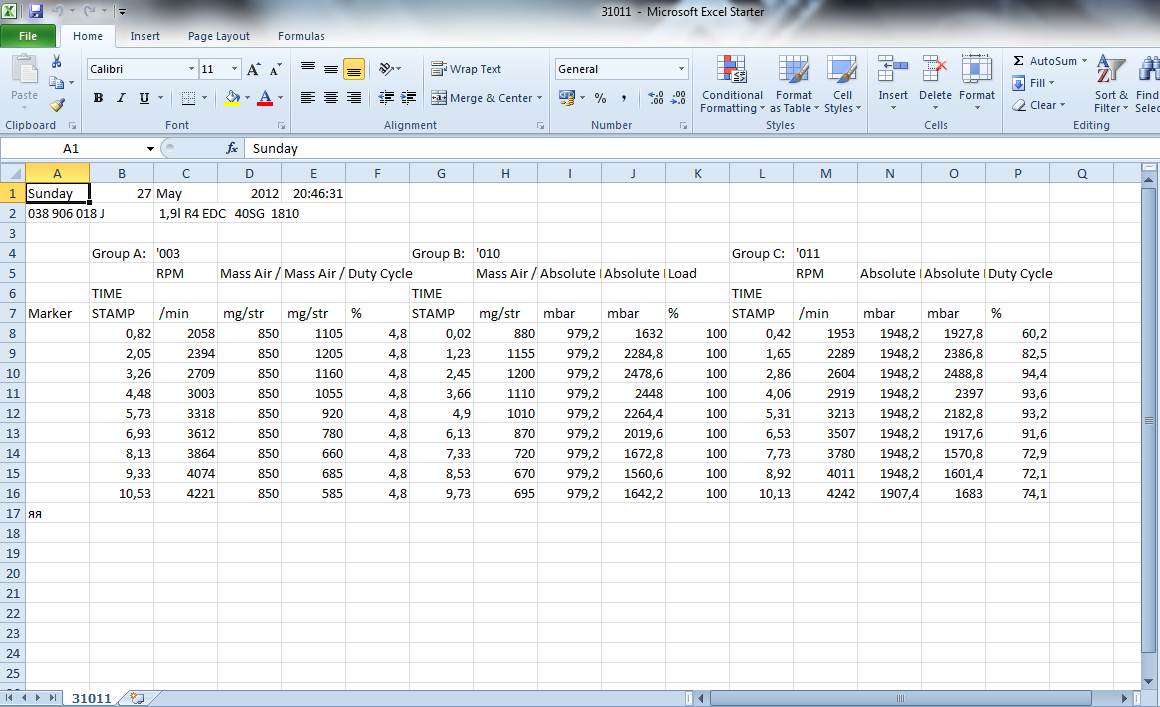Click the Percent Style icon
The height and width of the screenshot is (707, 1160).
[600, 98]
